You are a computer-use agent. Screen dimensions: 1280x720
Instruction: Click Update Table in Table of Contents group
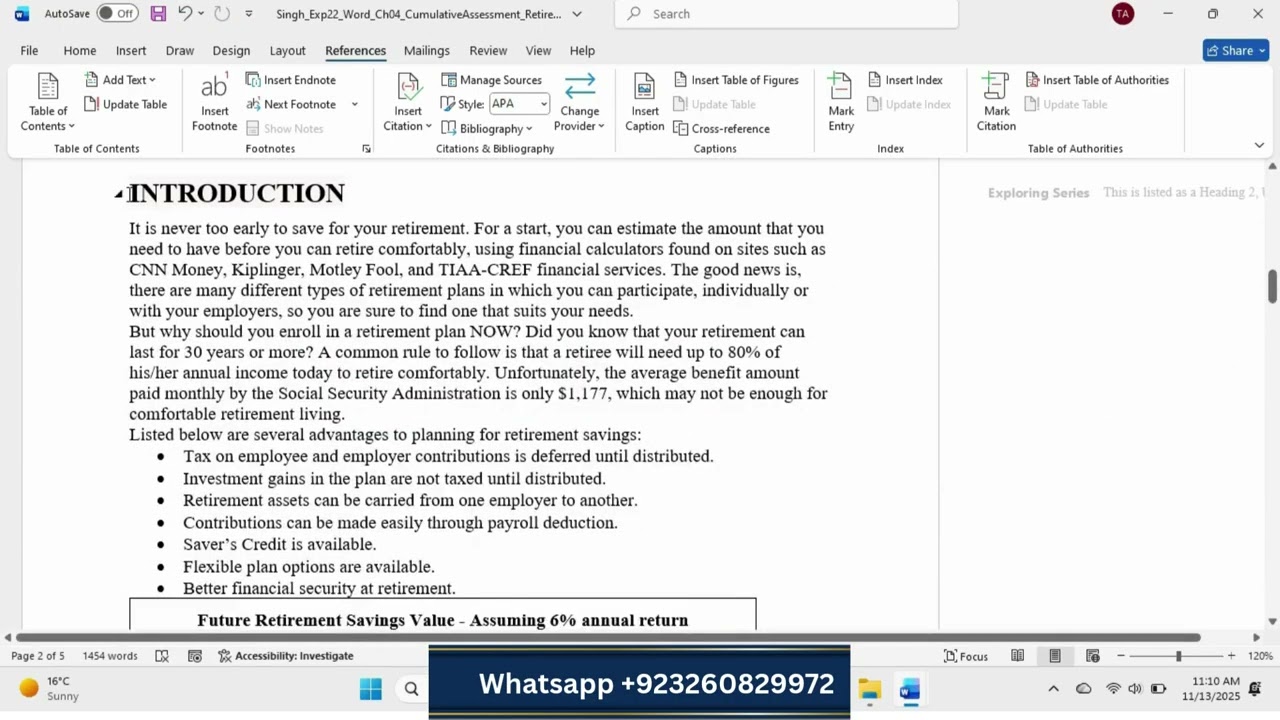click(125, 104)
